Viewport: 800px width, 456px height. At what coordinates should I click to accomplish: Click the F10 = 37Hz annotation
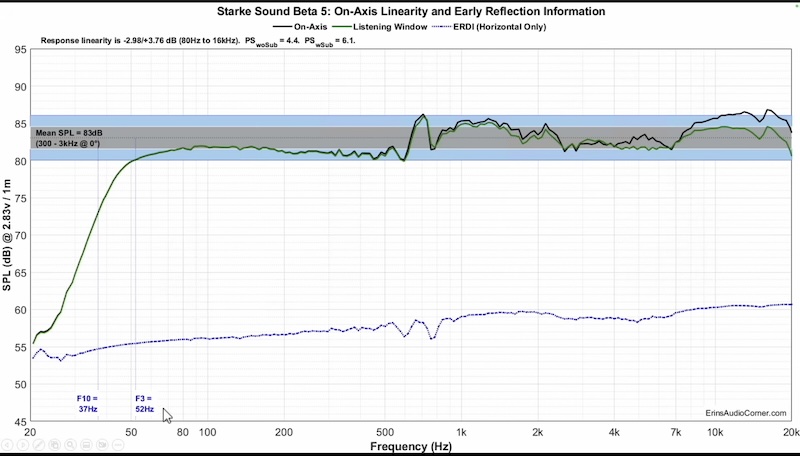click(x=88, y=403)
